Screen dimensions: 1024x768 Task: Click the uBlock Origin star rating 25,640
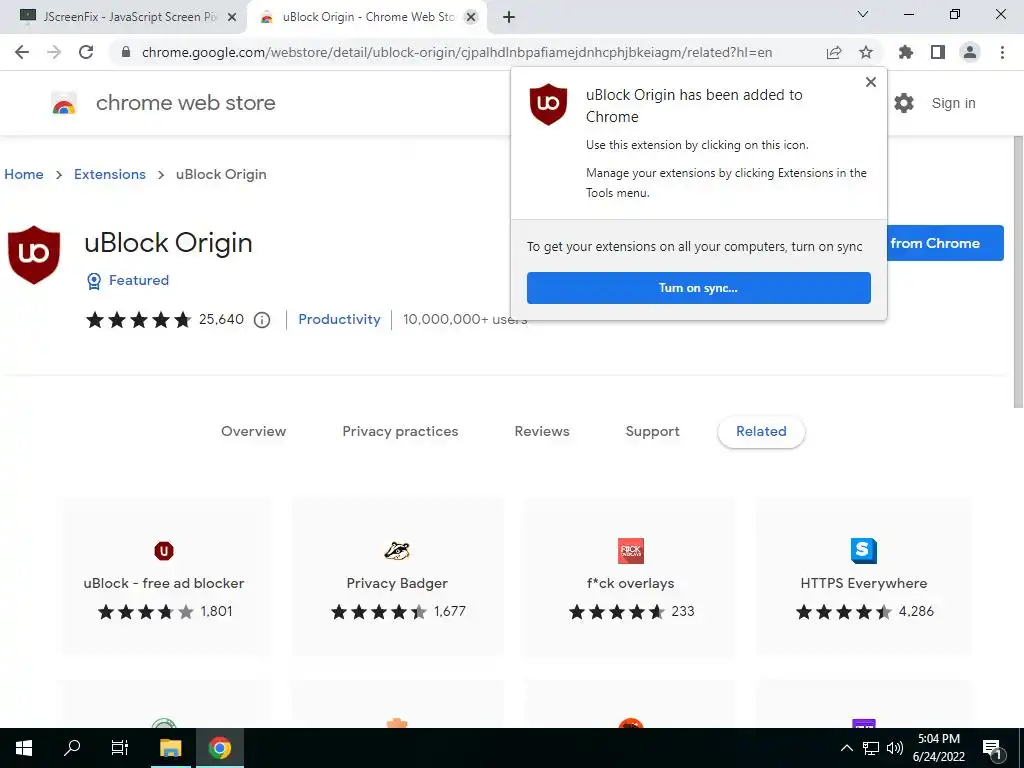coord(165,319)
